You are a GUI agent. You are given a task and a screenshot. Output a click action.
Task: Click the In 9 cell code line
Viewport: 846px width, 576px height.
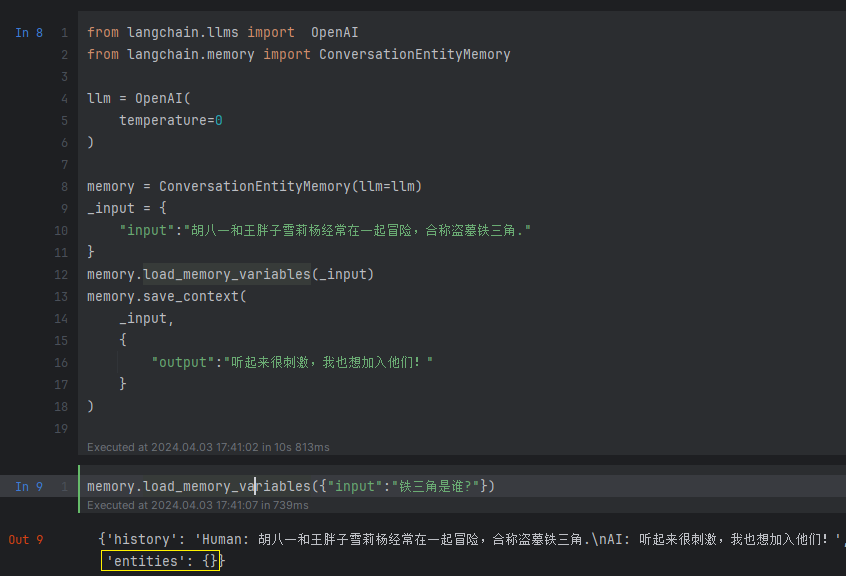(291, 486)
